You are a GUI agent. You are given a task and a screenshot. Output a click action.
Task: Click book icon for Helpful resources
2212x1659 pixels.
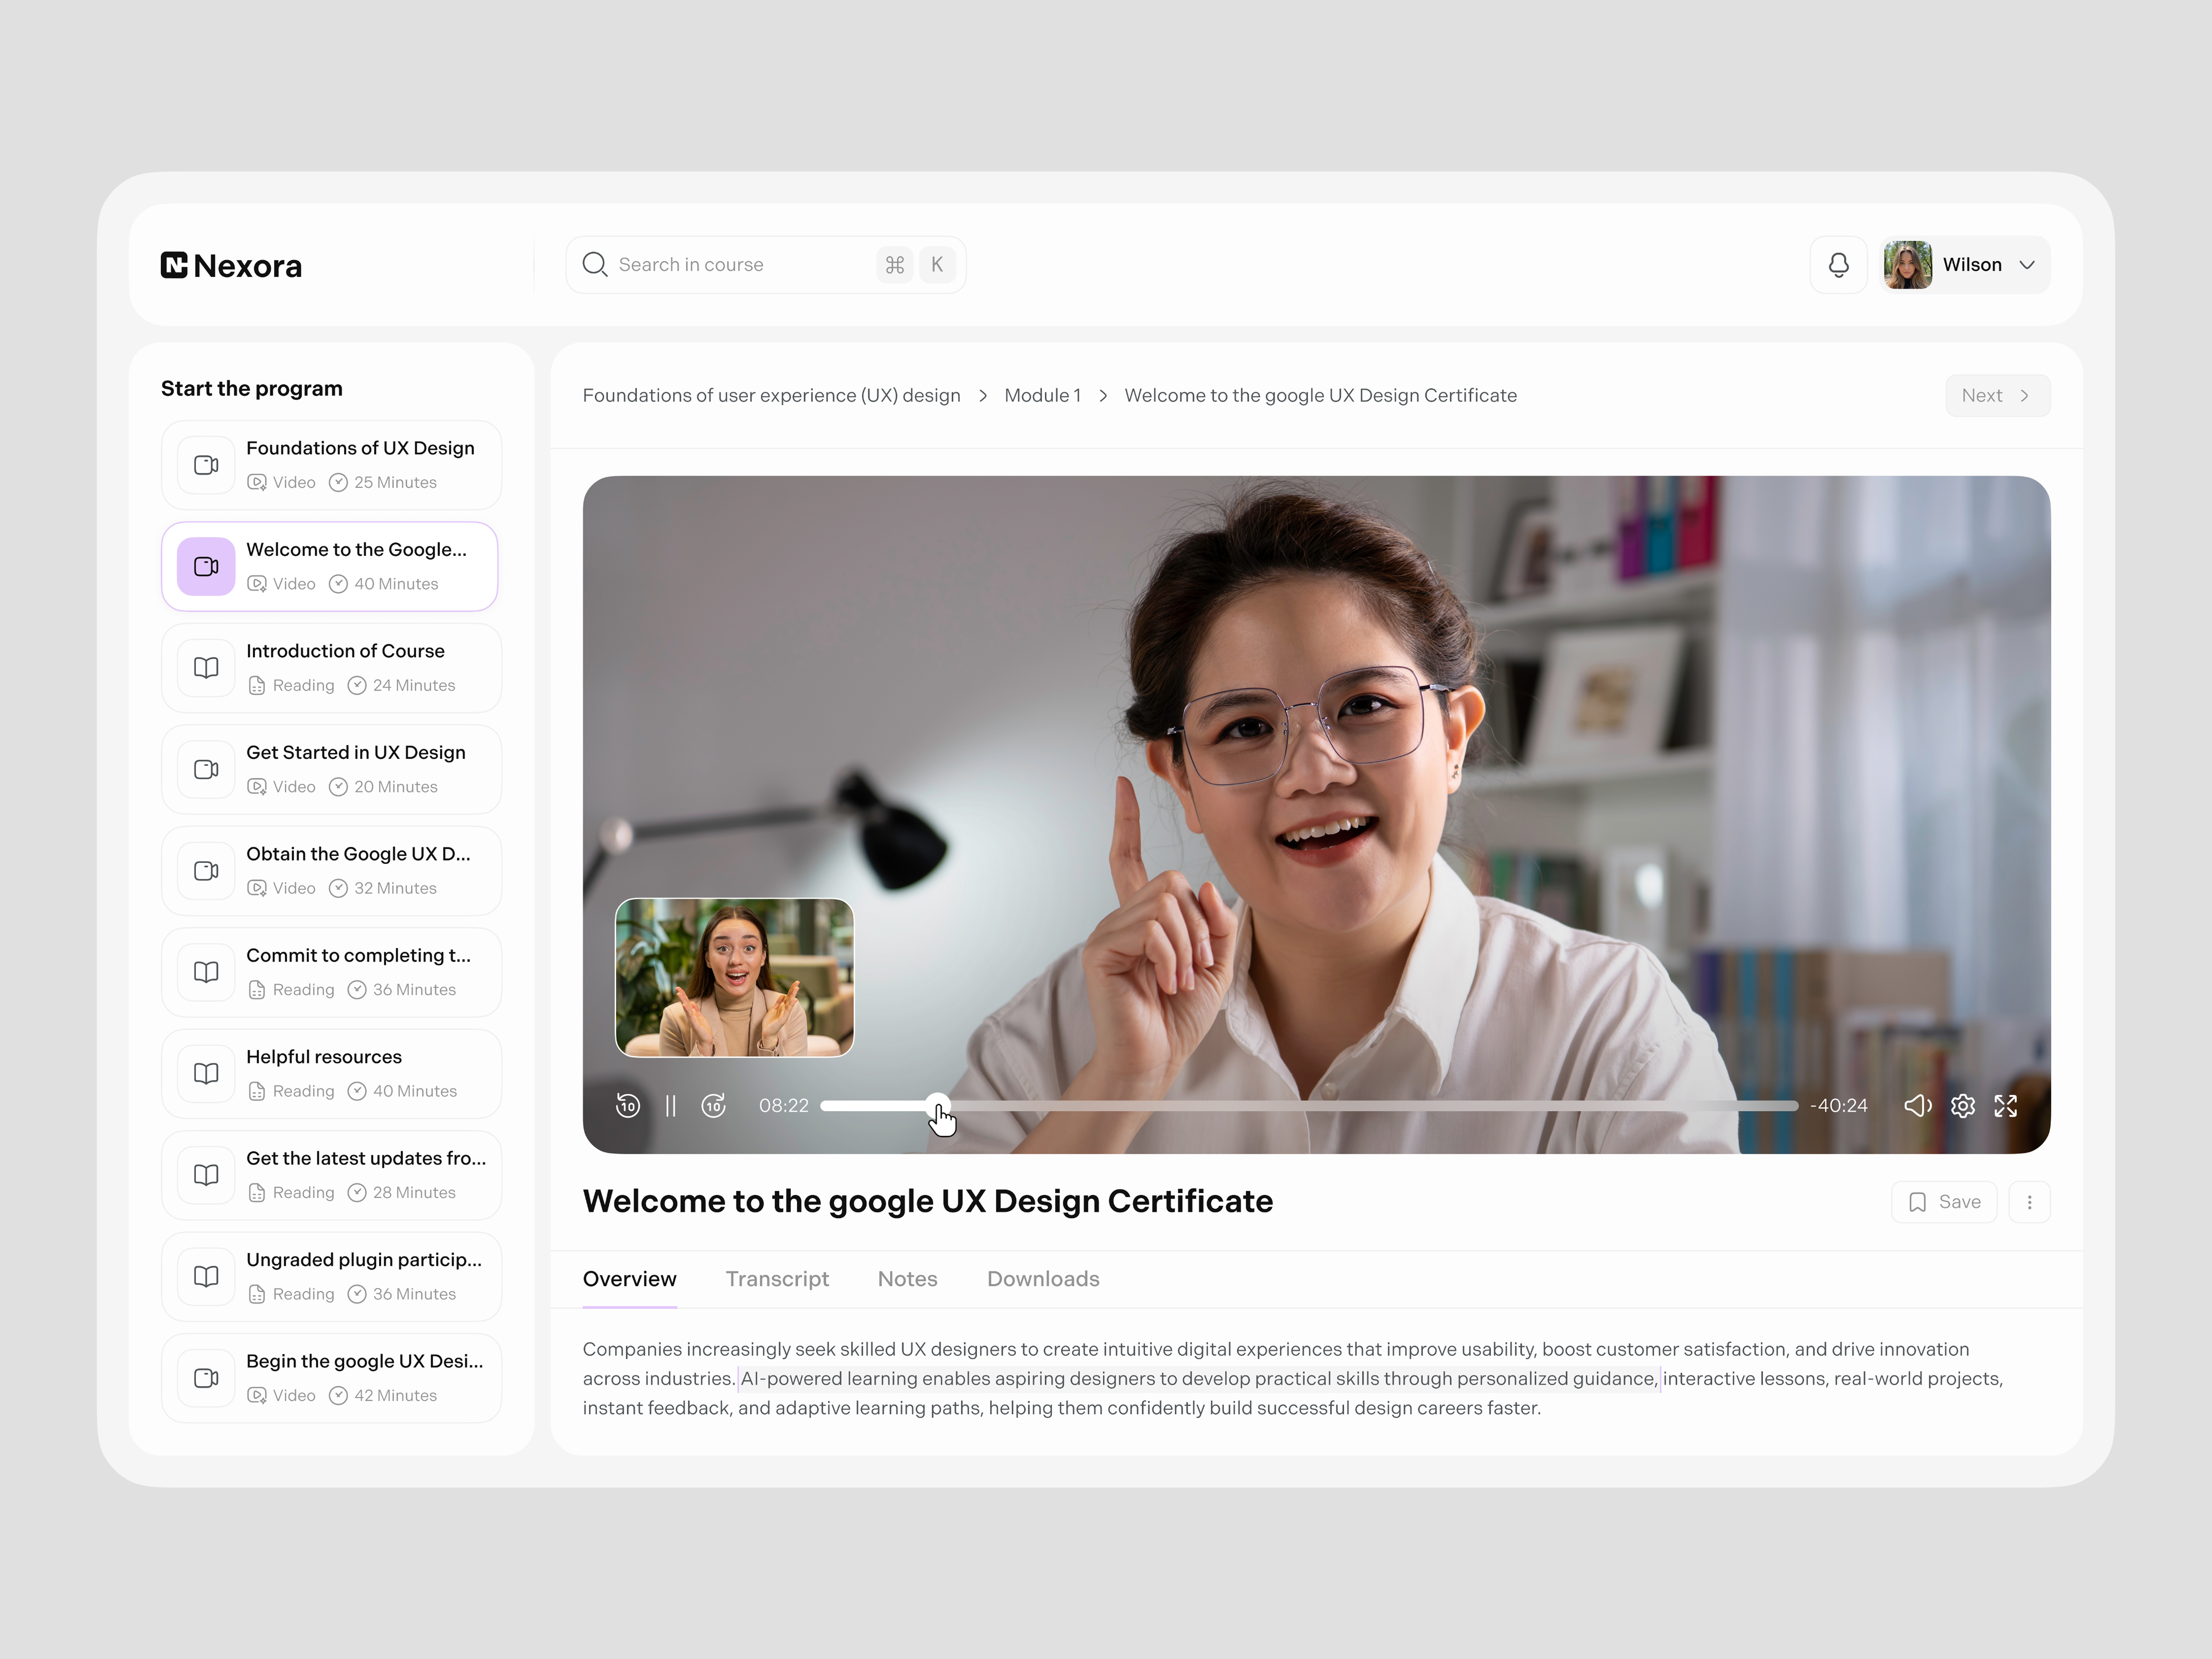coord(206,1074)
